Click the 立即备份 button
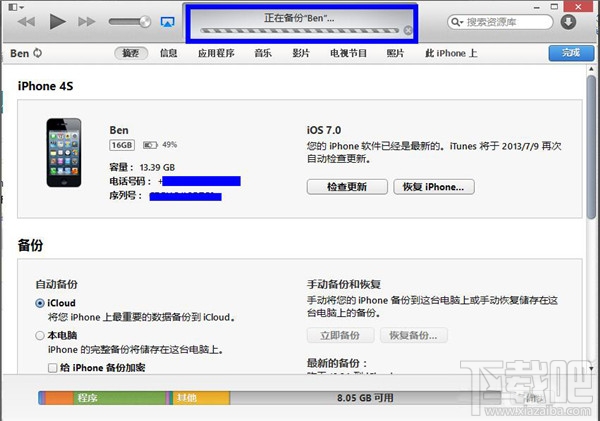 click(x=340, y=335)
